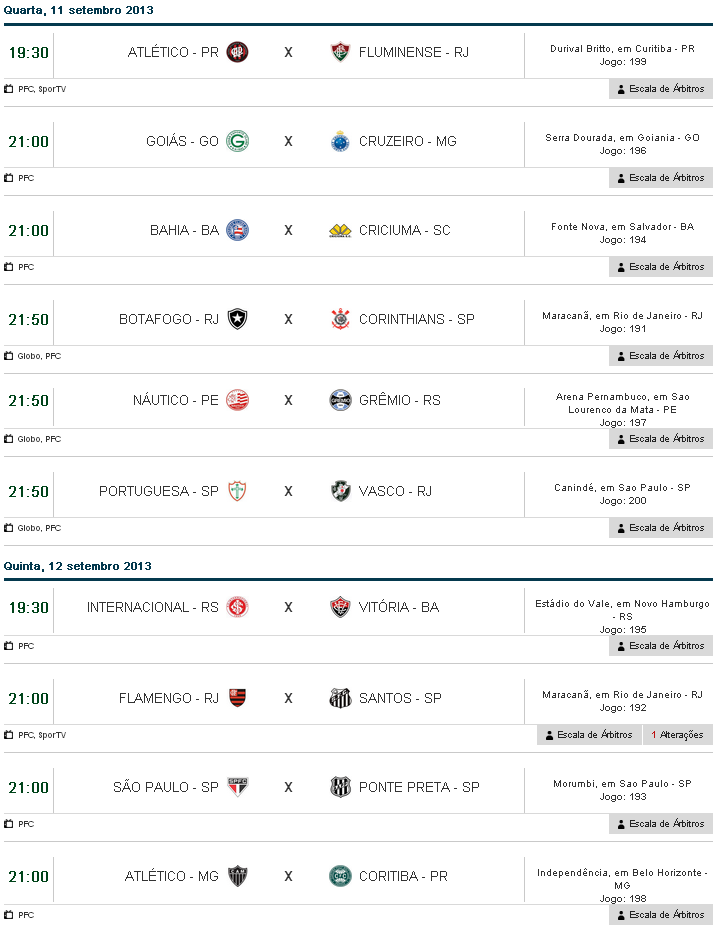The image size is (720, 930).
Task: Click the TV icon beside Globo, PFC for Botafogo match
Action: point(9,356)
